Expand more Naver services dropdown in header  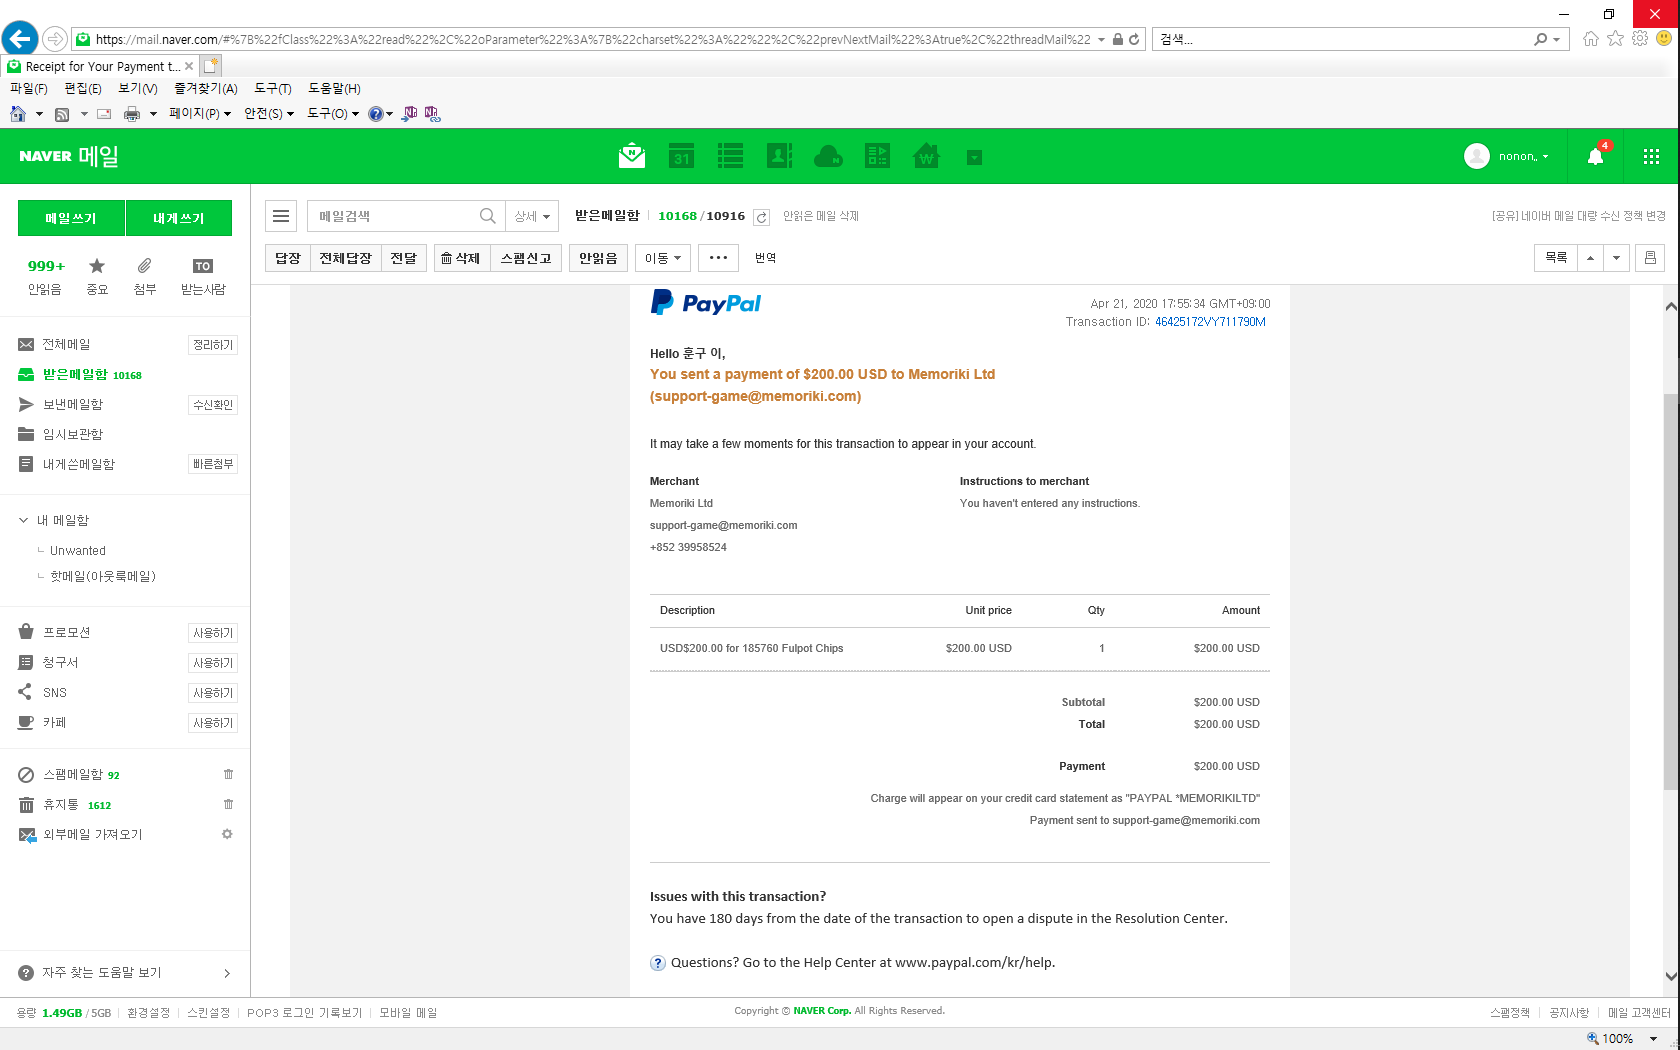(x=974, y=157)
